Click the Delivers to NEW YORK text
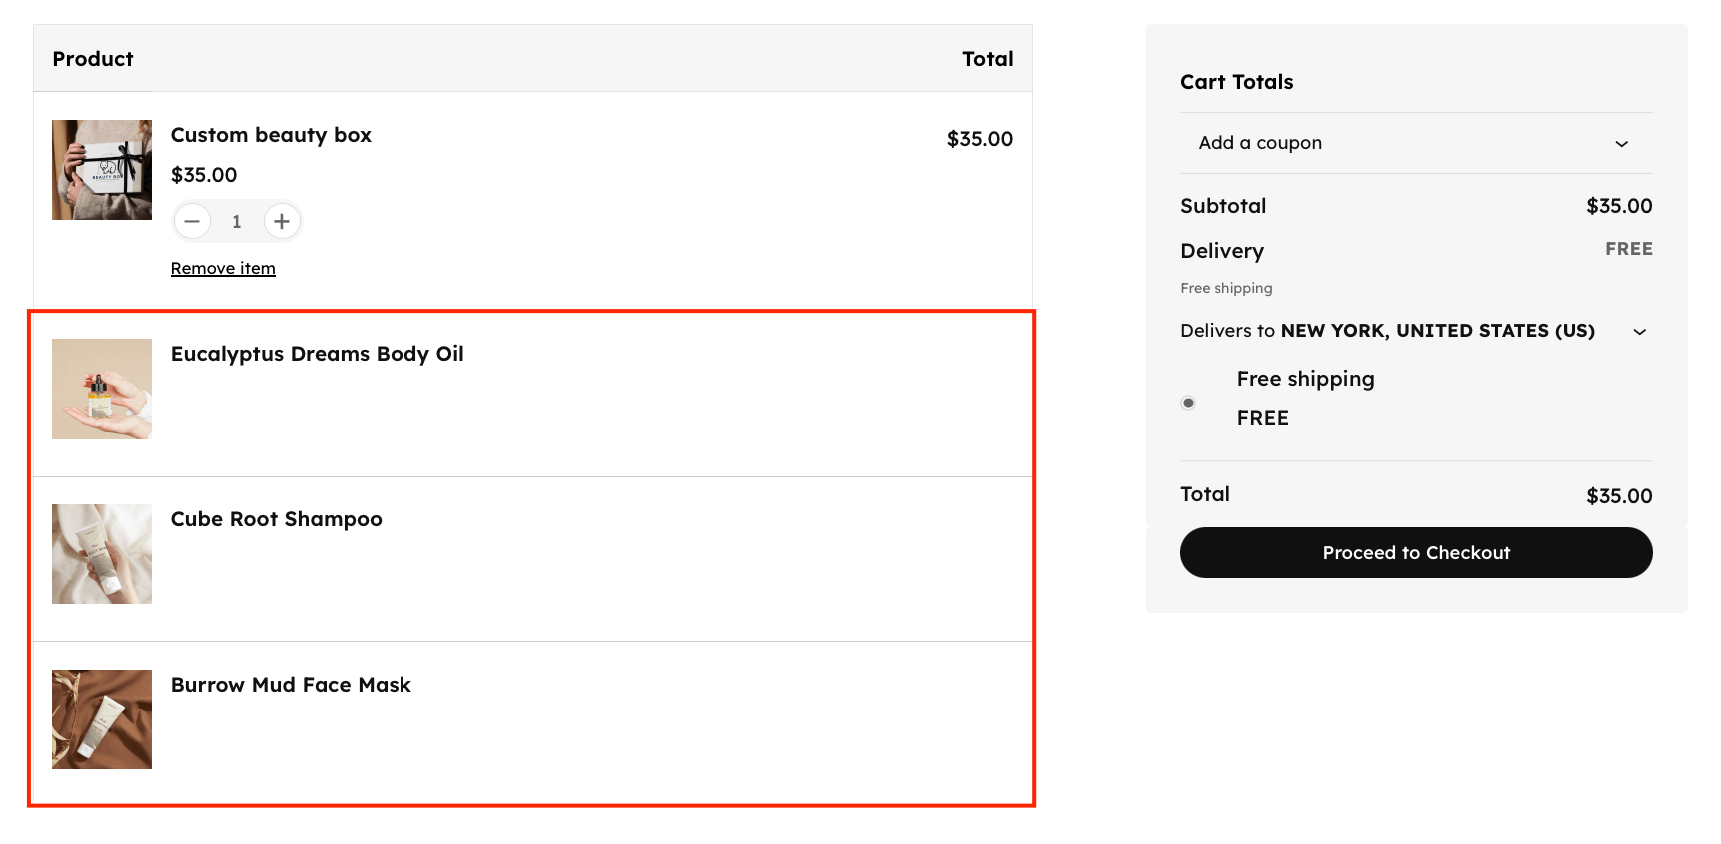1721x844 pixels. [x=1386, y=331]
